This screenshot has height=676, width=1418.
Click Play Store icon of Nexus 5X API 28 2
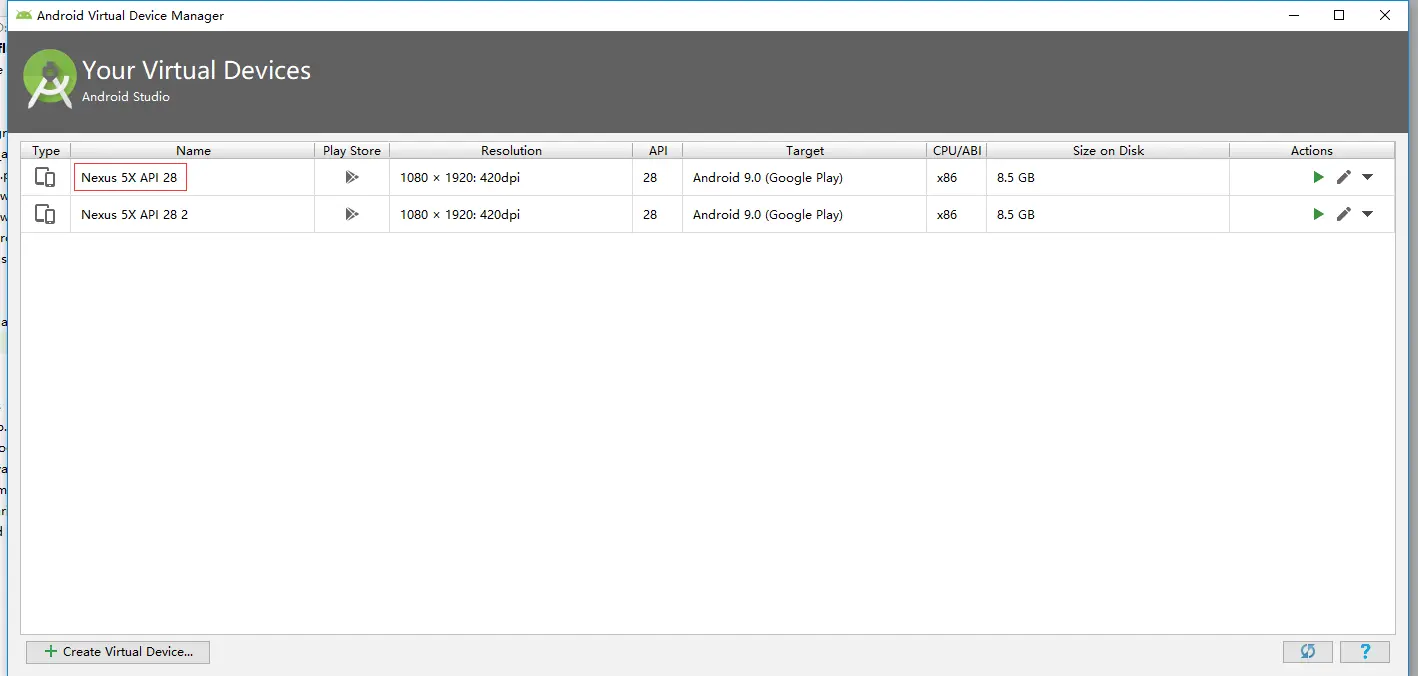(351, 214)
